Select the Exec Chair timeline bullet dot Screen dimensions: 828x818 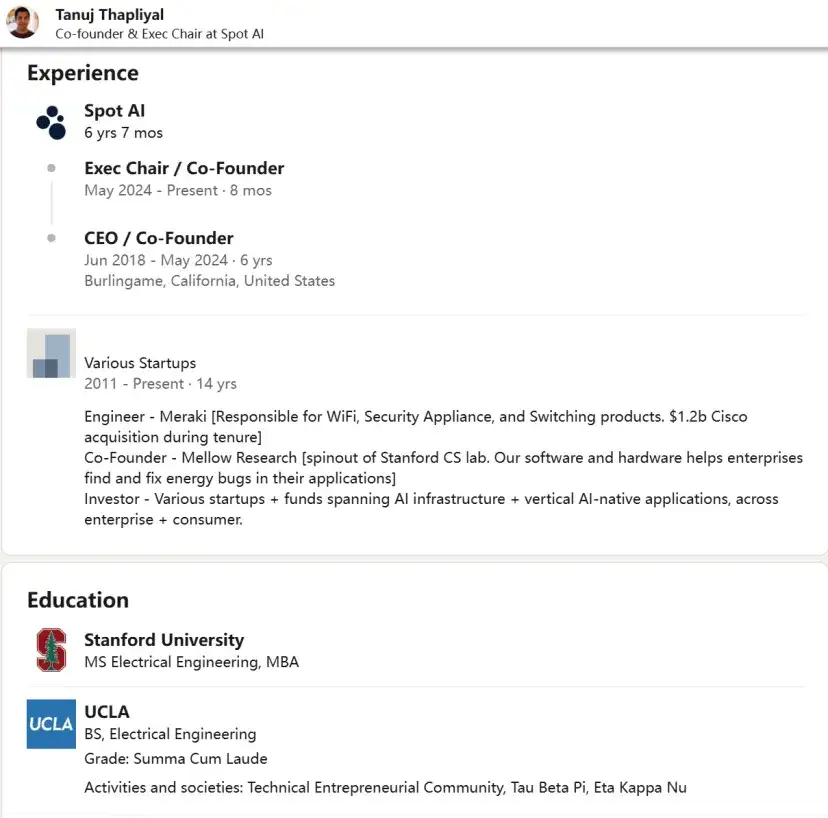point(51,168)
